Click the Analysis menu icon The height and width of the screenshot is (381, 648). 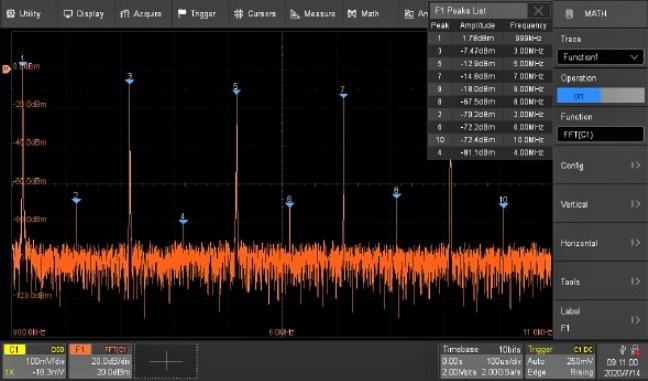(x=409, y=14)
